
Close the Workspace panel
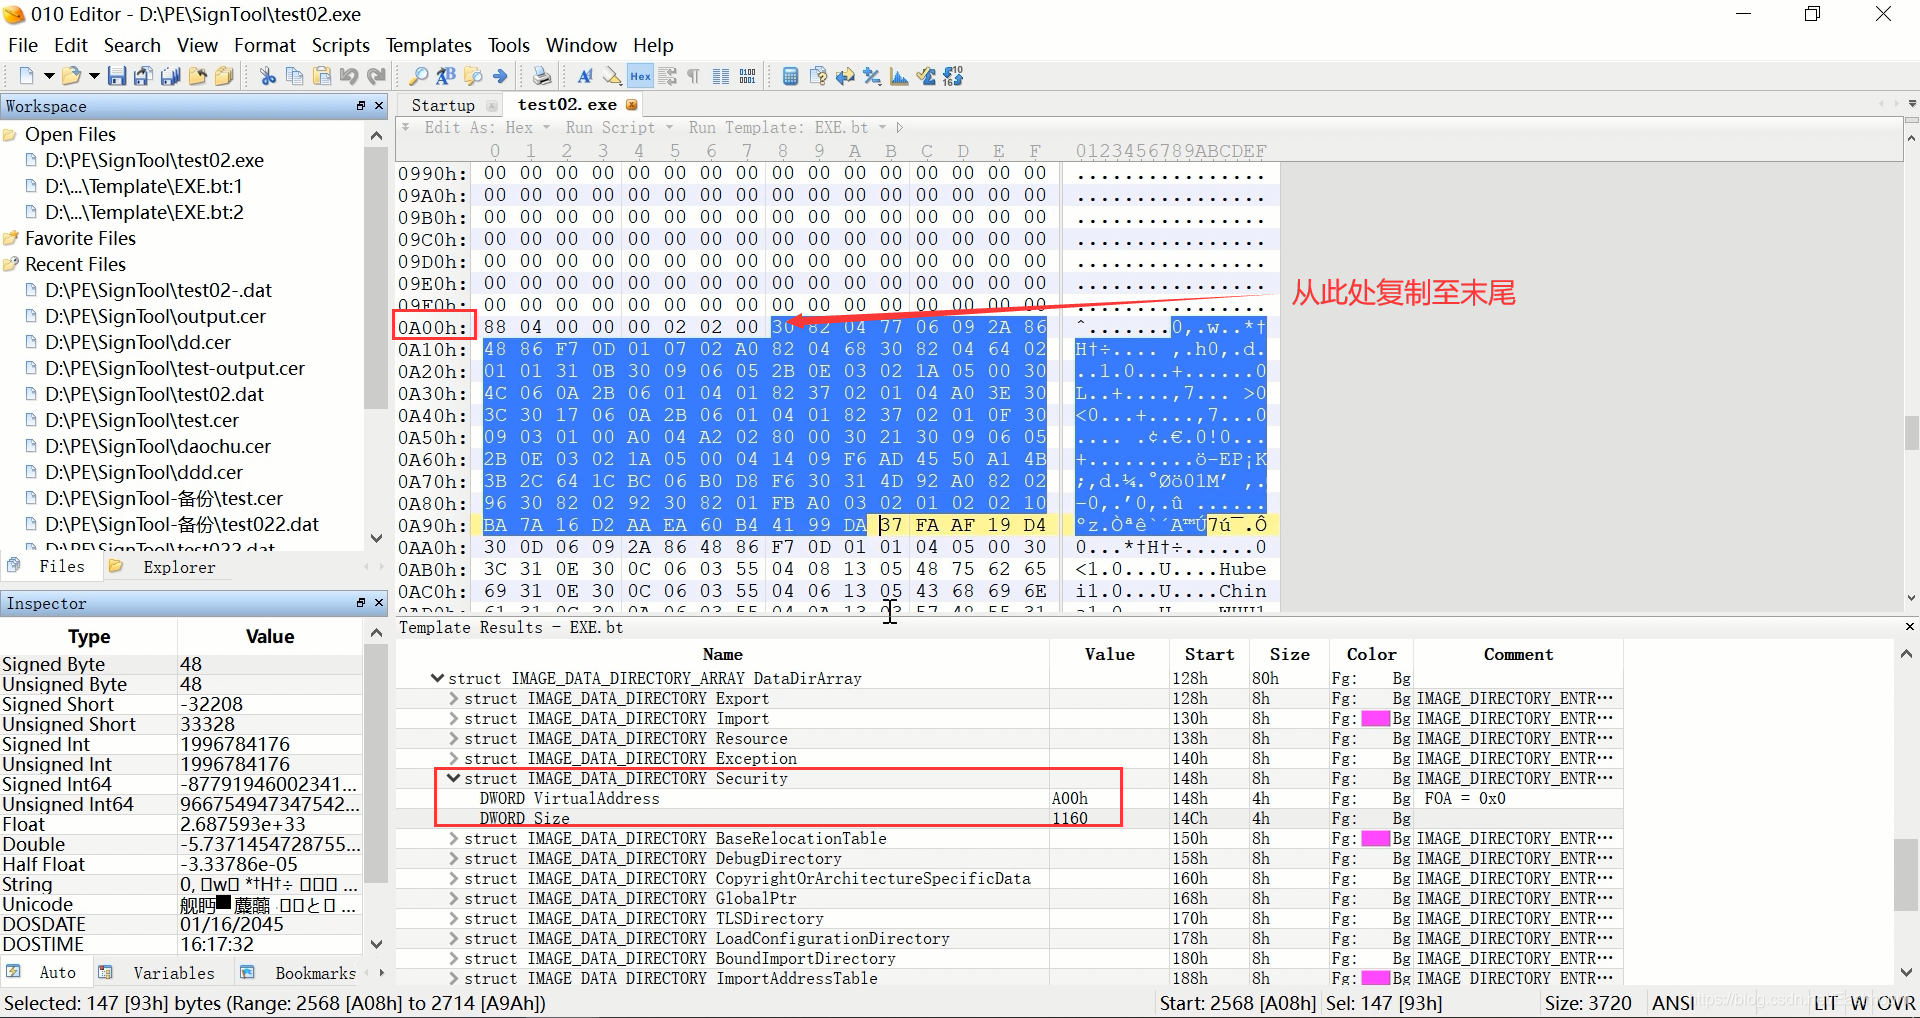(379, 105)
